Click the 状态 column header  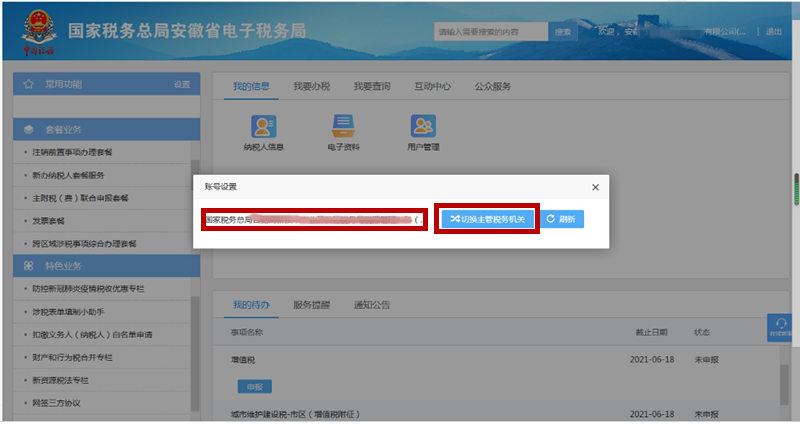(702, 332)
